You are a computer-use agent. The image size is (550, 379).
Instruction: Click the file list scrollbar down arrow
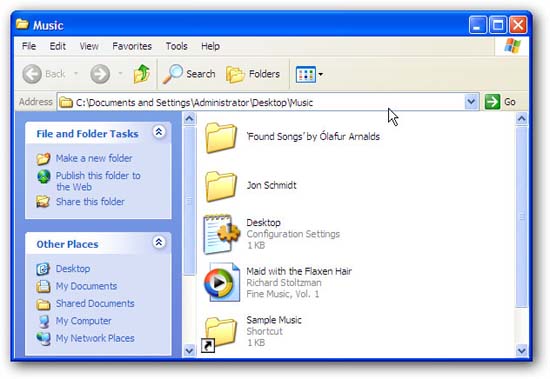click(x=522, y=350)
